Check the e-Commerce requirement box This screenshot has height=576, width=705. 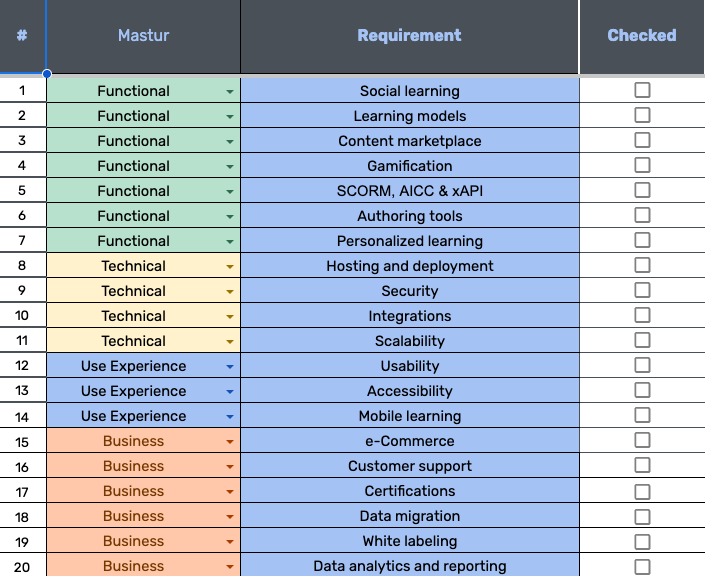point(642,440)
